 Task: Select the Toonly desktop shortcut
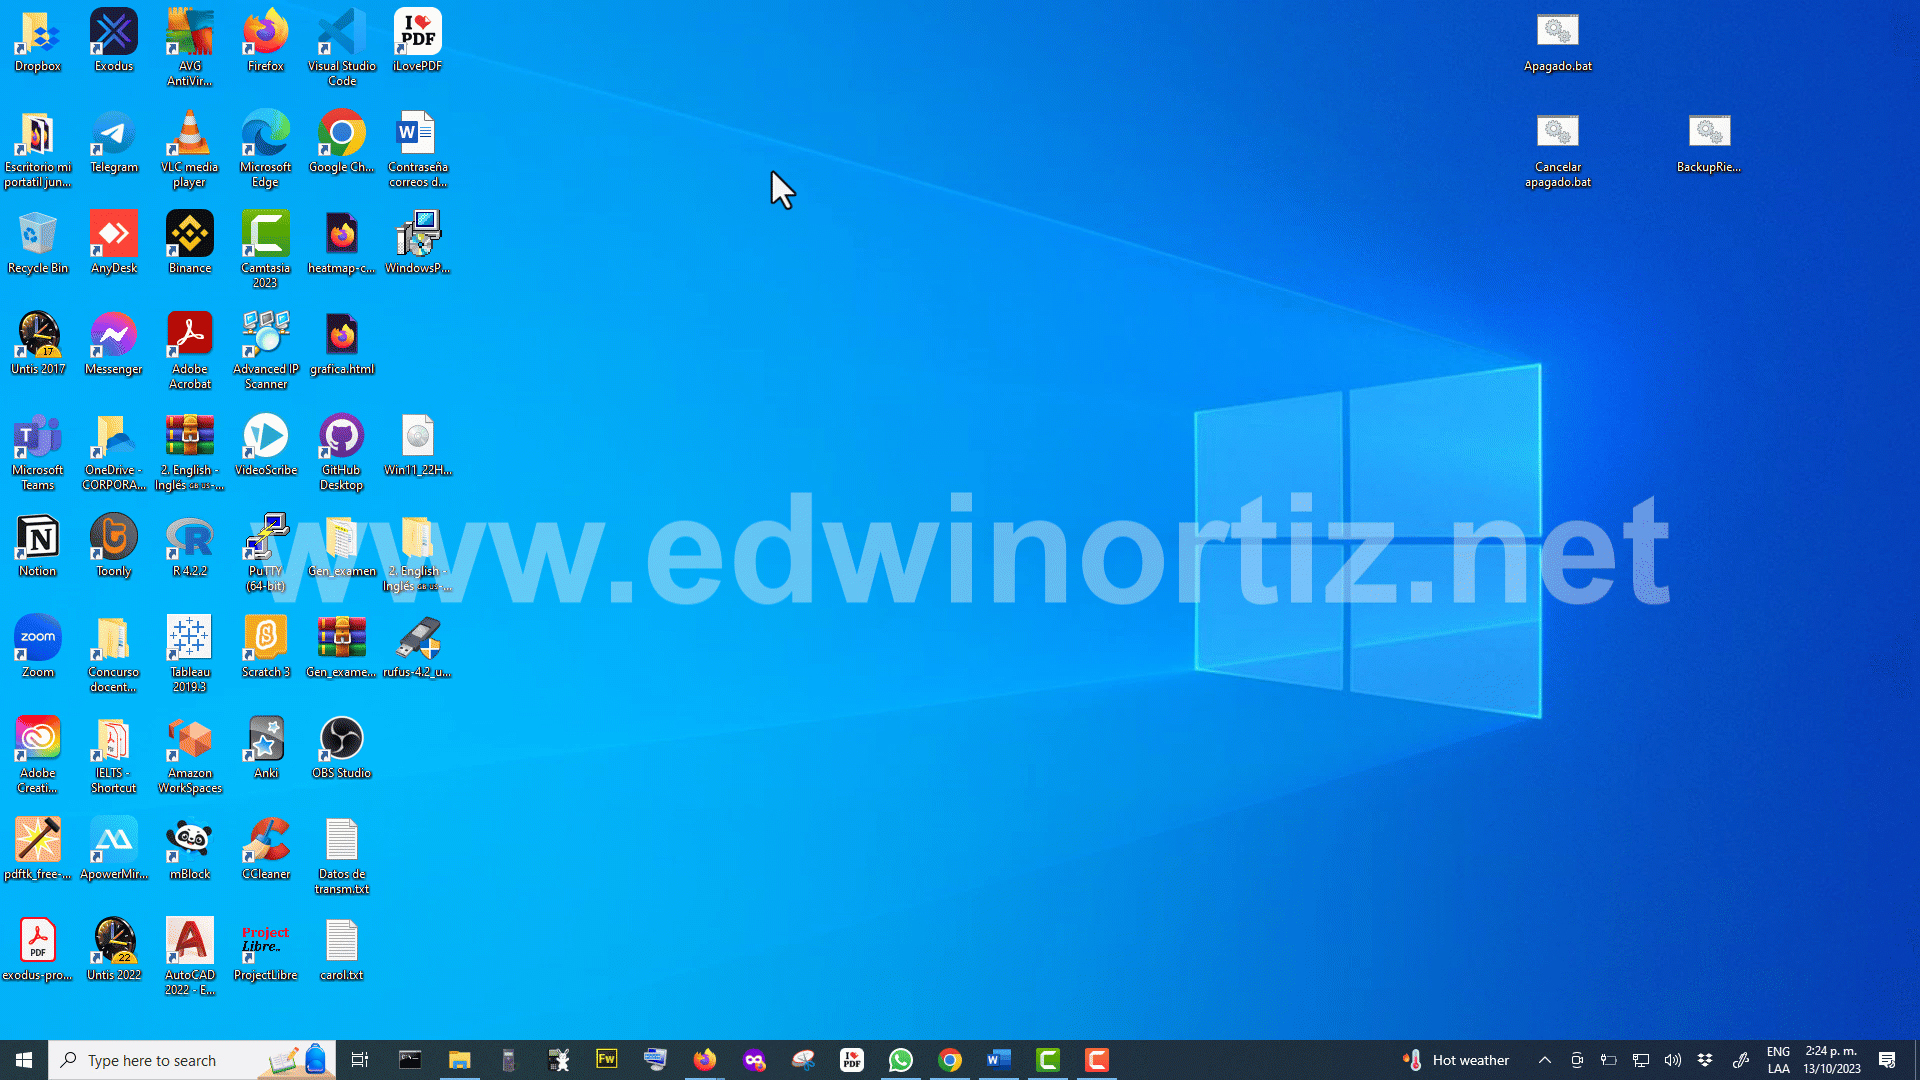(114, 547)
